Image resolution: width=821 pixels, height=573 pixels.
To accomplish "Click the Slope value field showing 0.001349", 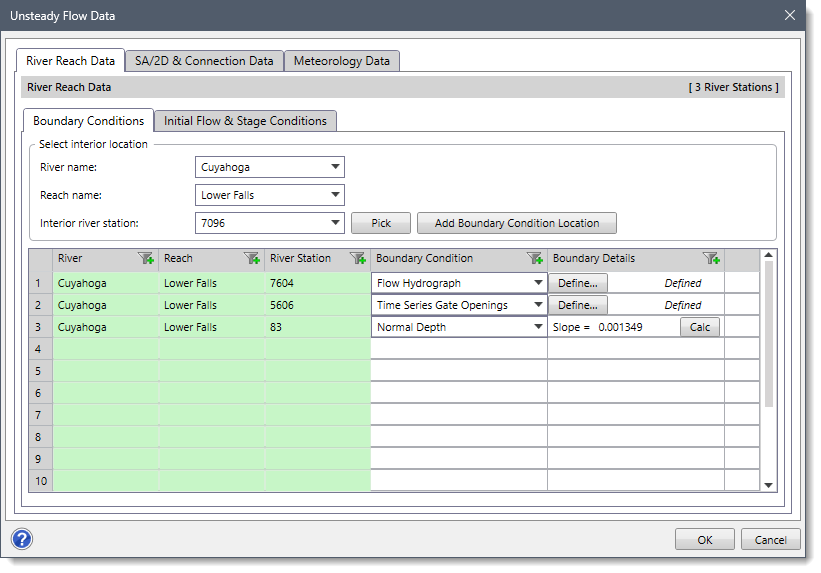I will (x=620, y=327).
